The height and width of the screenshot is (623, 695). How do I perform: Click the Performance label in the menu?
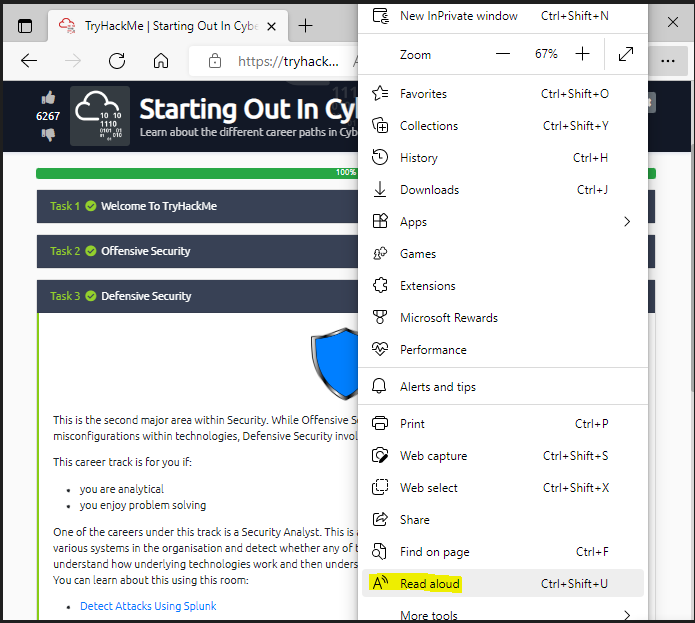433,350
